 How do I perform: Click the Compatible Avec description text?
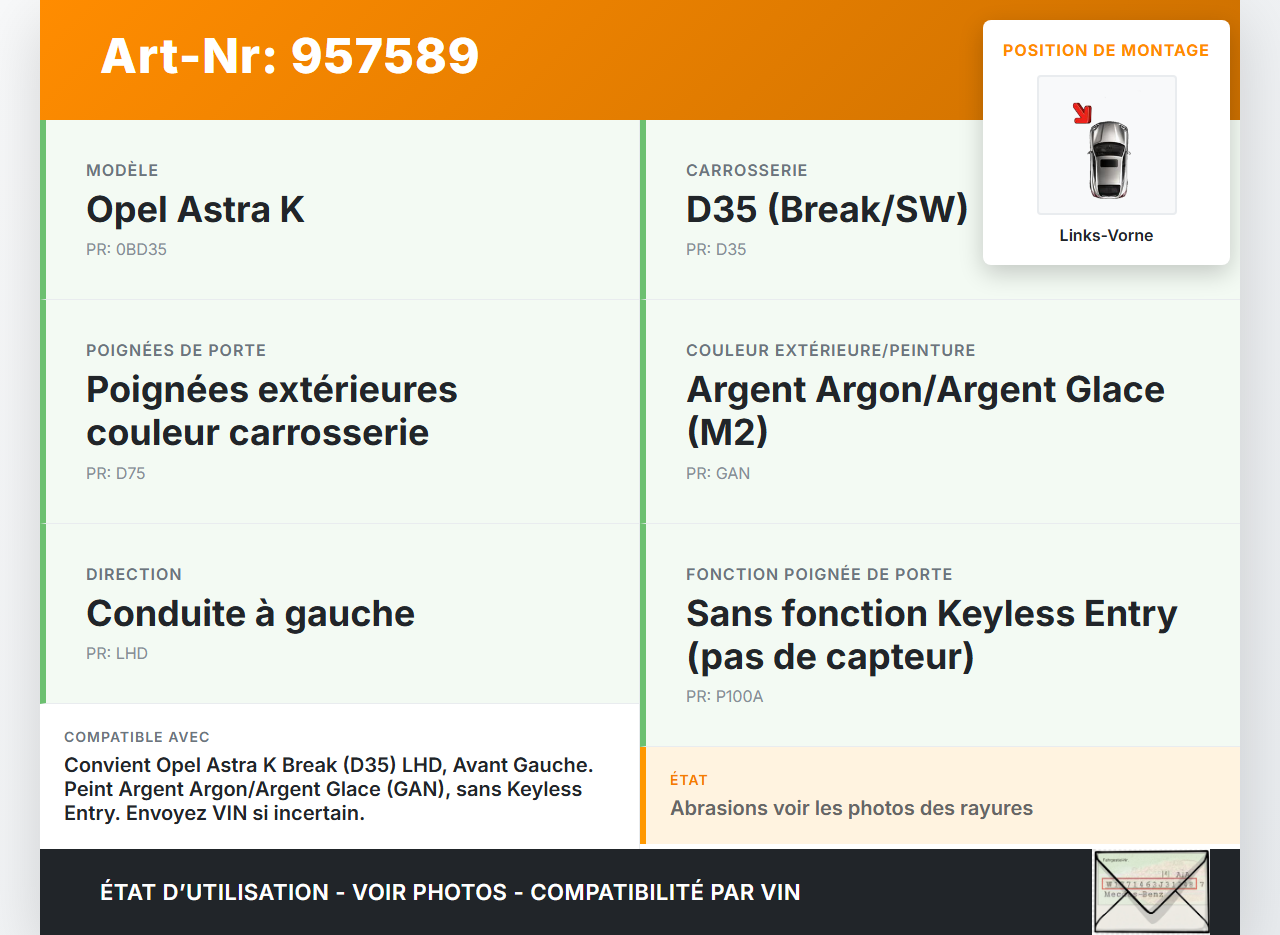pos(329,789)
